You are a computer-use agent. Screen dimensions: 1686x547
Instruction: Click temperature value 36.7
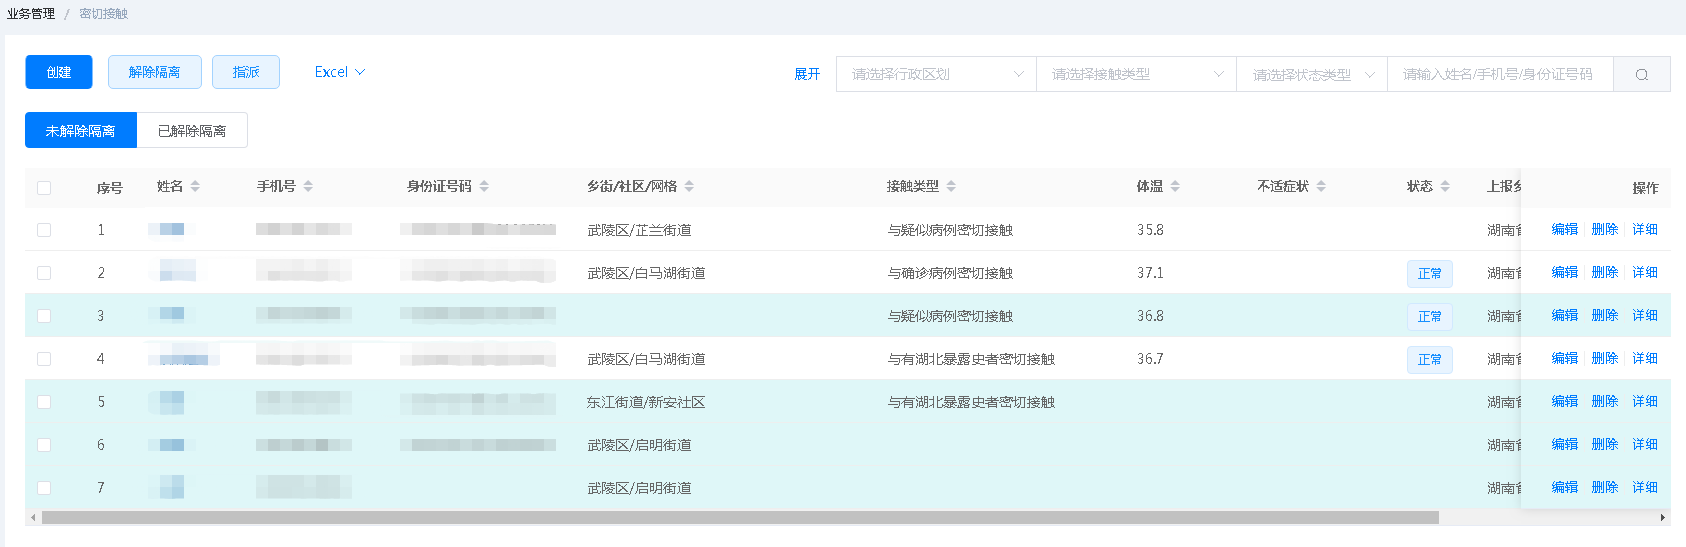pyautogui.click(x=1150, y=359)
